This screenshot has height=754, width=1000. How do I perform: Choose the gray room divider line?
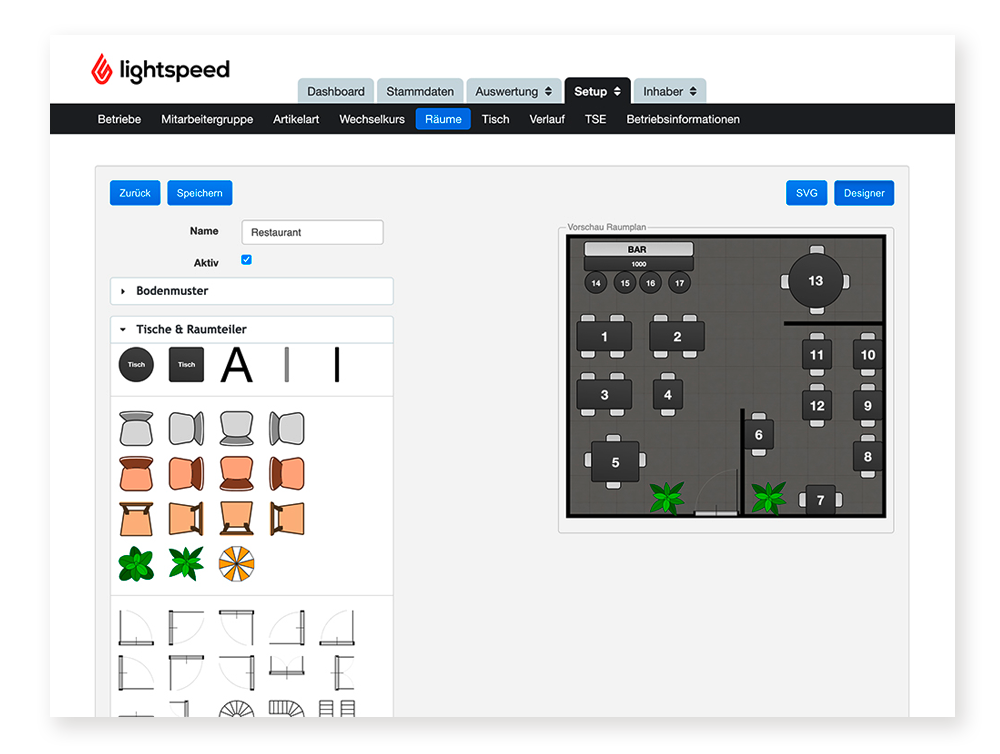pyautogui.click(x=286, y=365)
